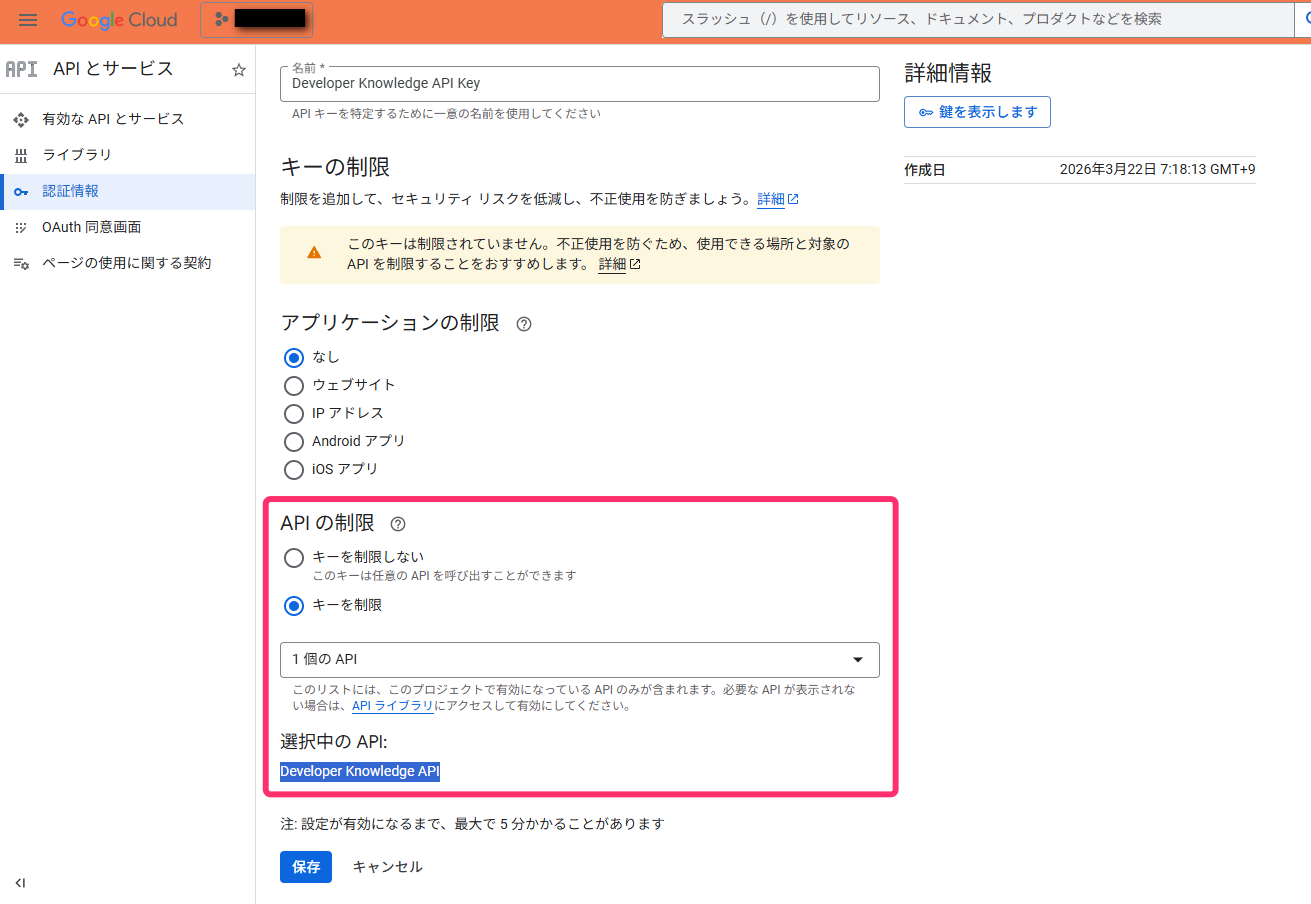
Task: Go to ライブラリ in the sidebar
Action: point(77,155)
